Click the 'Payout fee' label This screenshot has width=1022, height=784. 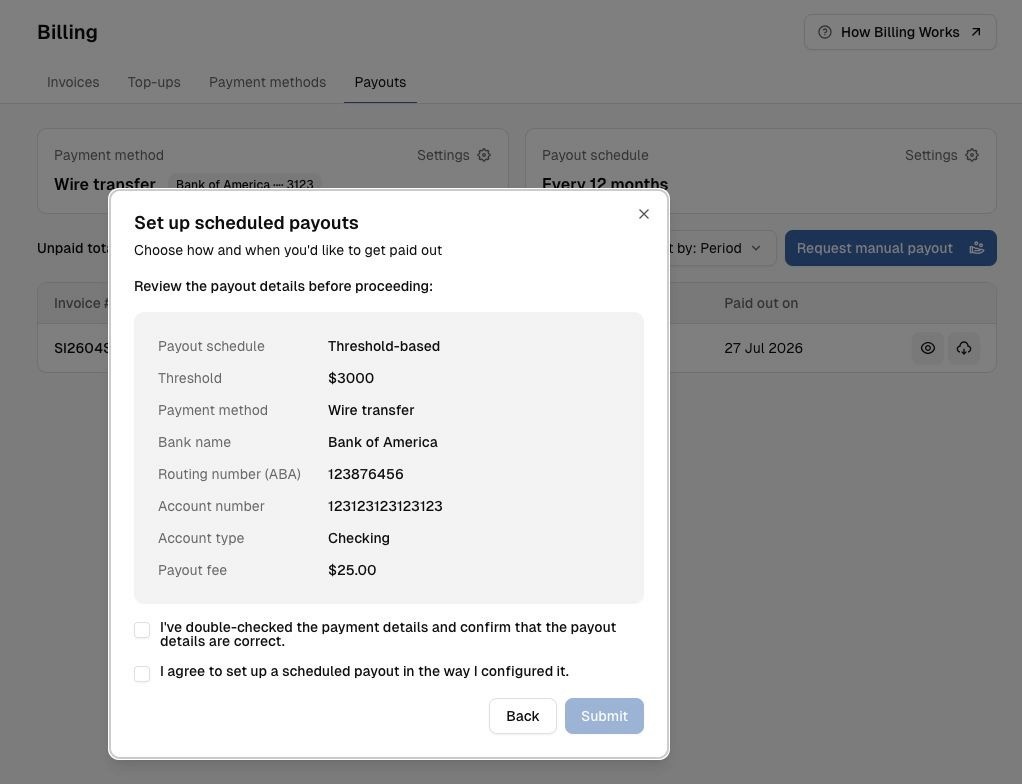(192, 570)
